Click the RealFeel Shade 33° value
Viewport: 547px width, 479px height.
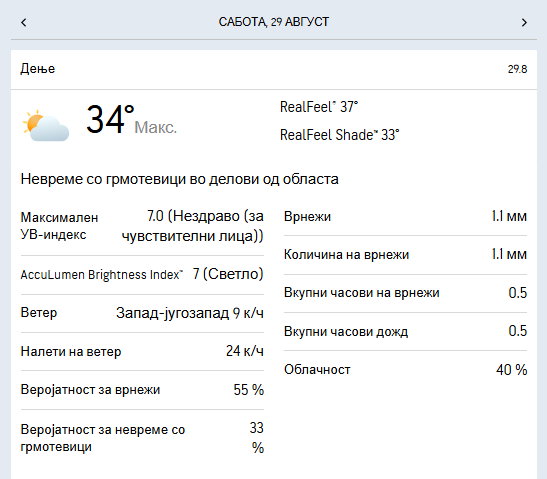coord(339,135)
